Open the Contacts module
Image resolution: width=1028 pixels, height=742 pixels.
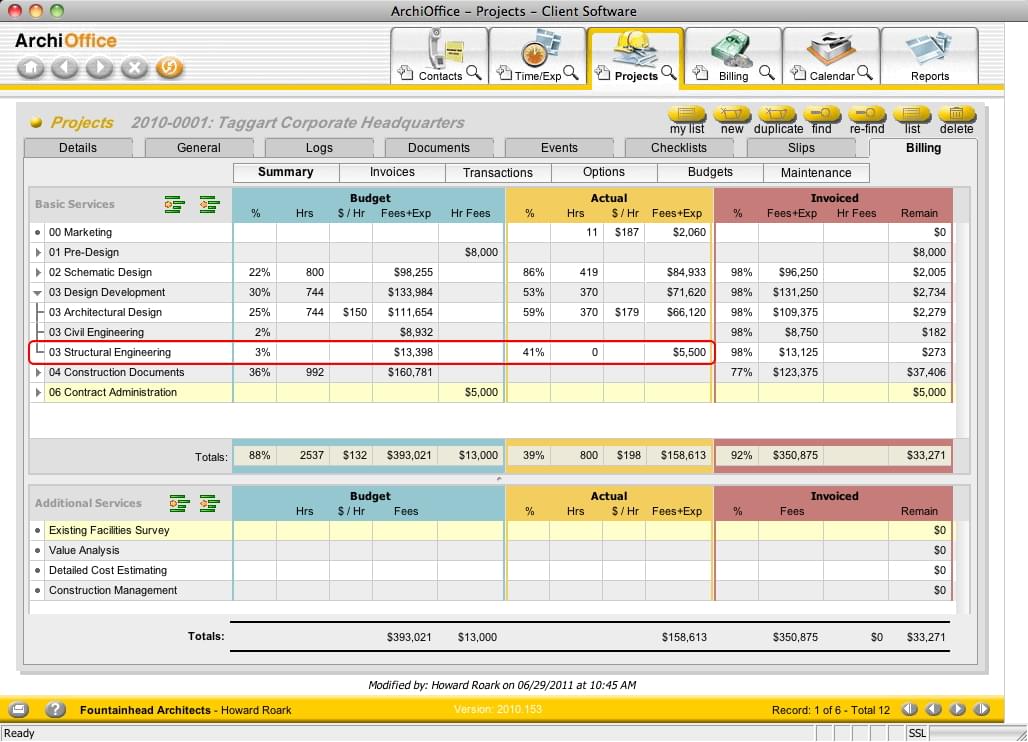441,56
